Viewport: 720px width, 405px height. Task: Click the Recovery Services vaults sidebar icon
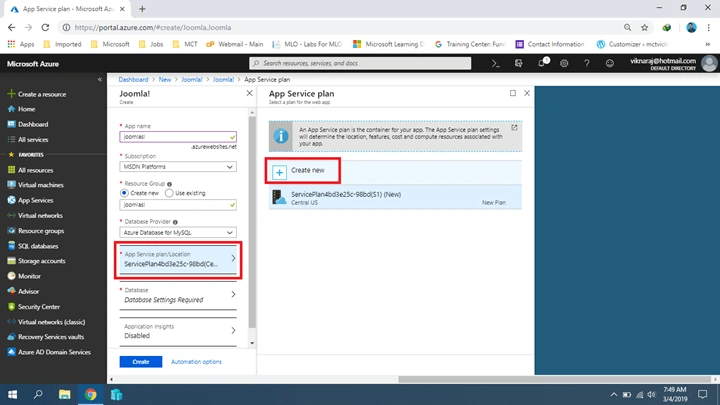[x=11, y=337]
